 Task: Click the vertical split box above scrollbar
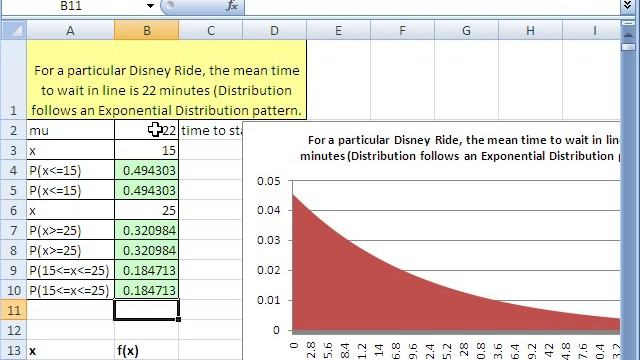point(628,23)
